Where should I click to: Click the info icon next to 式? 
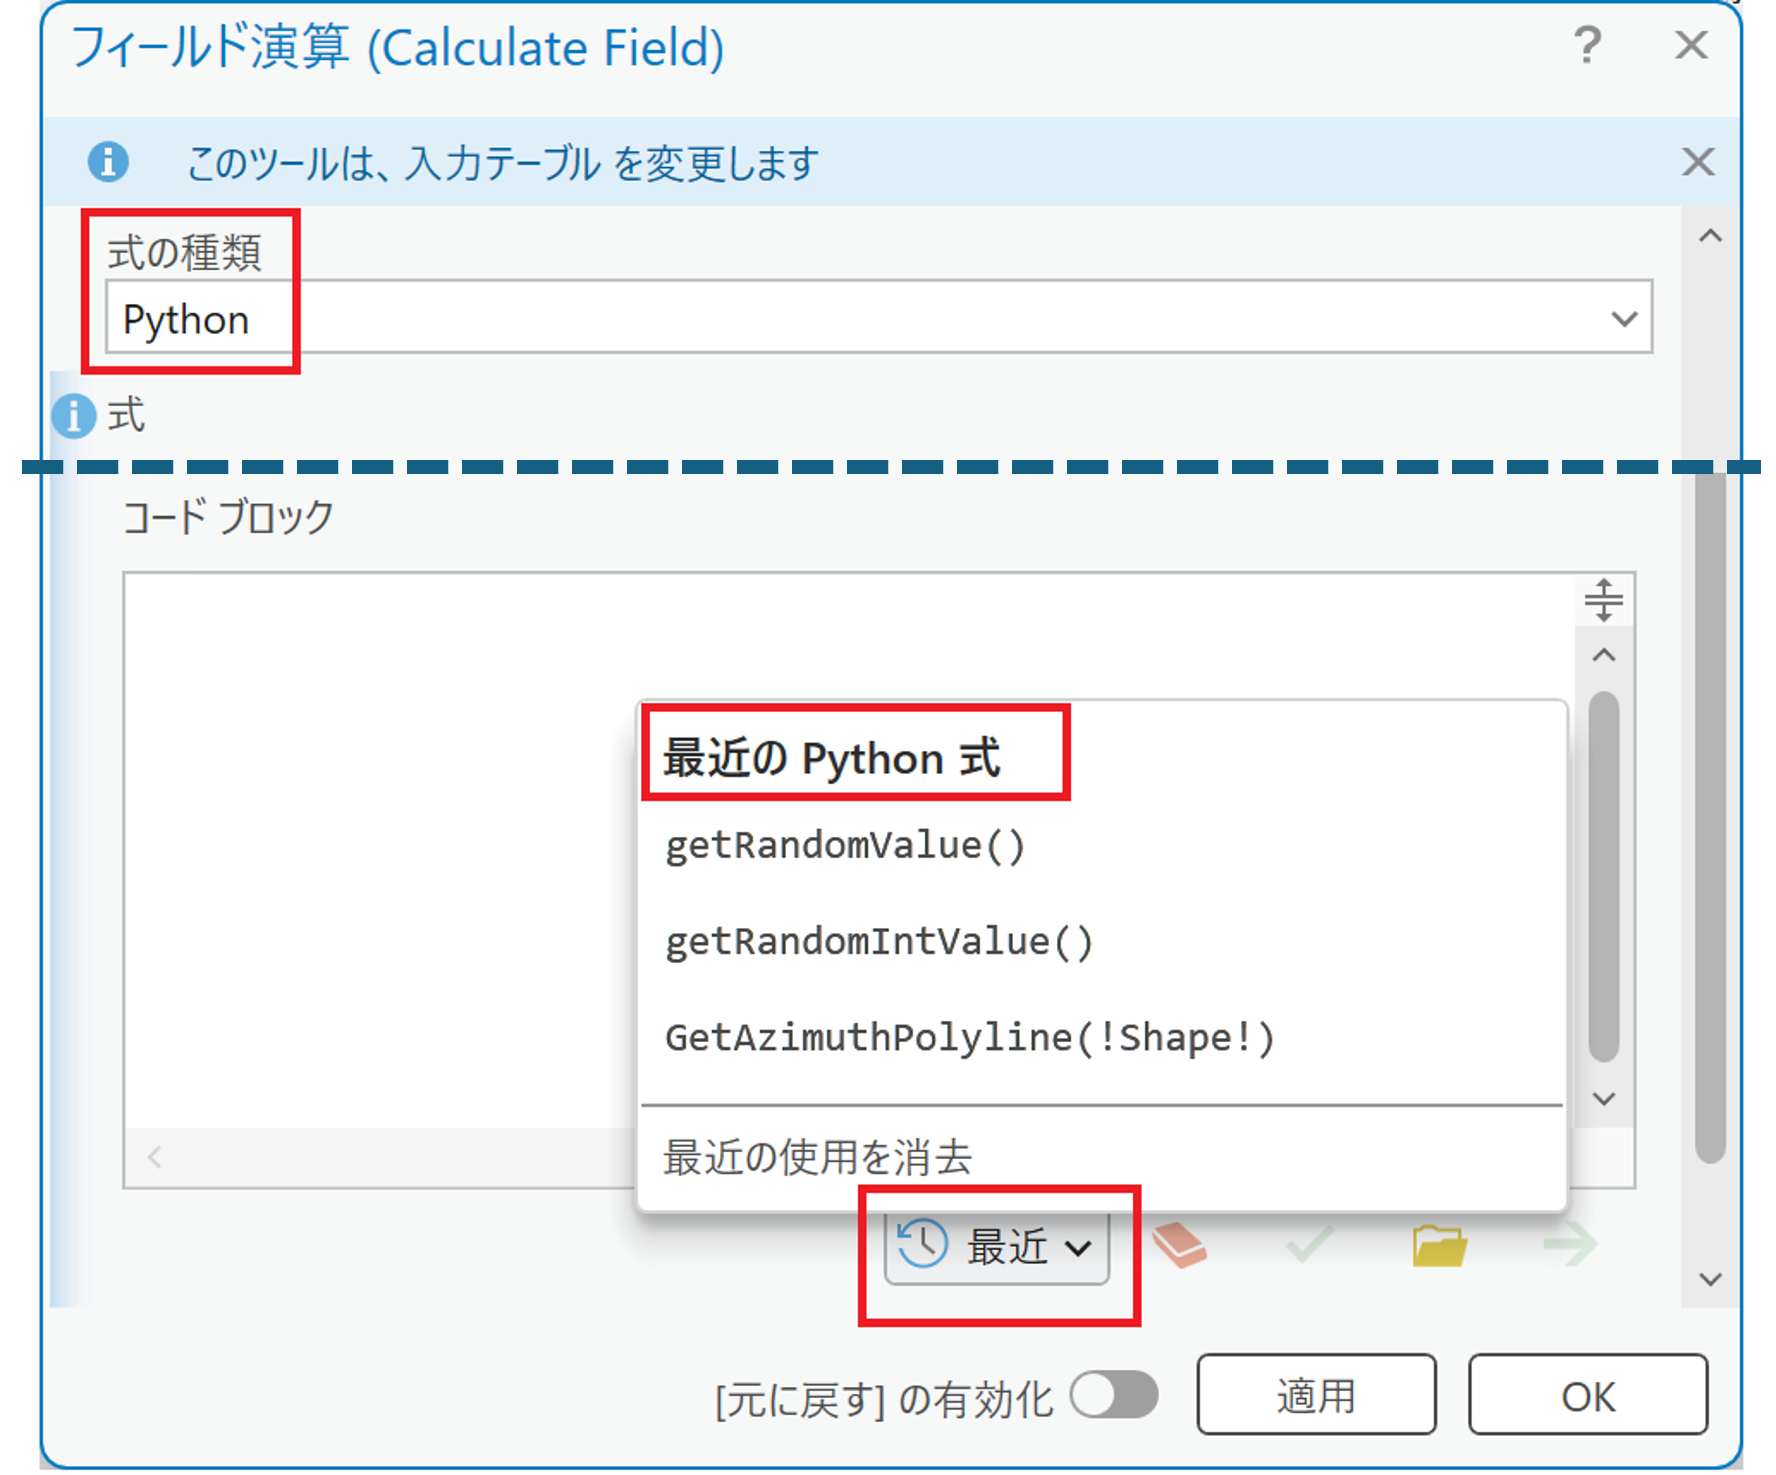pyautogui.click(x=74, y=416)
